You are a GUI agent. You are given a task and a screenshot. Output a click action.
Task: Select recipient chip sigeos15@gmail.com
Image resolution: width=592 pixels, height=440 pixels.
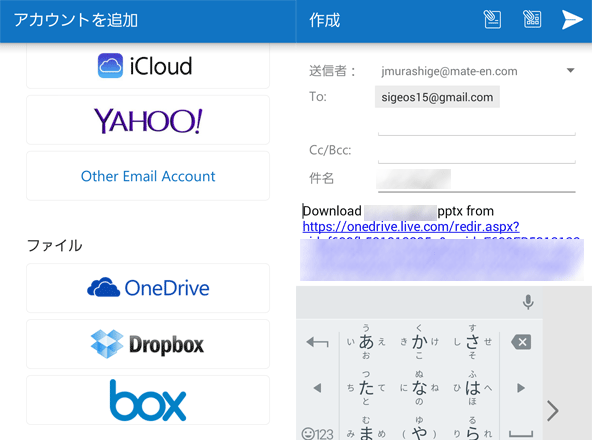coord(437,97)
